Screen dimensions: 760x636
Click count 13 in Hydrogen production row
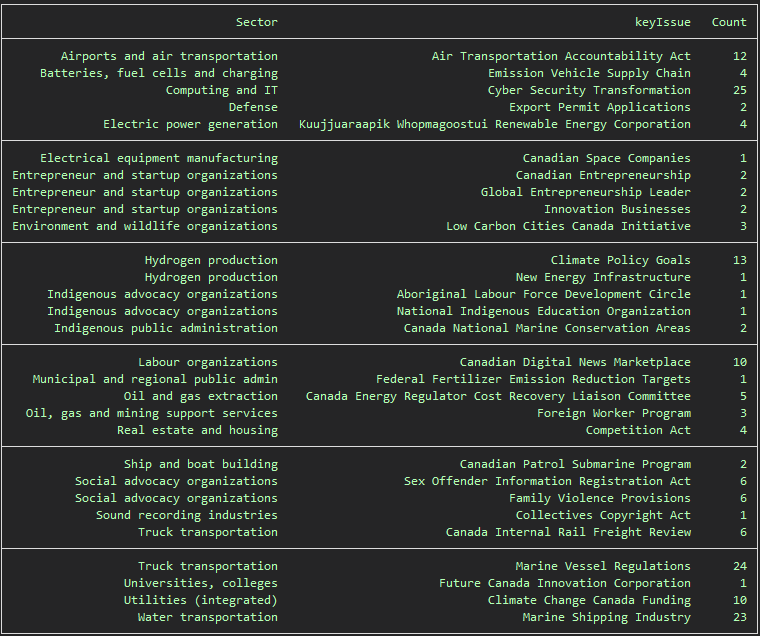tap(740, 260)
